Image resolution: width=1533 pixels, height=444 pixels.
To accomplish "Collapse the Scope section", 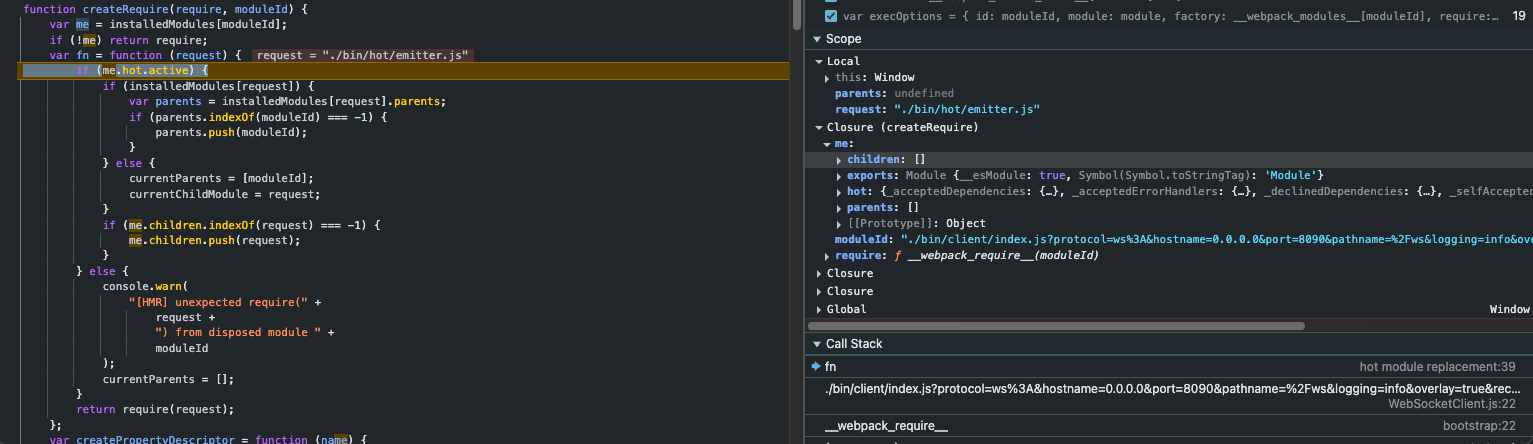I will [817, 39].
